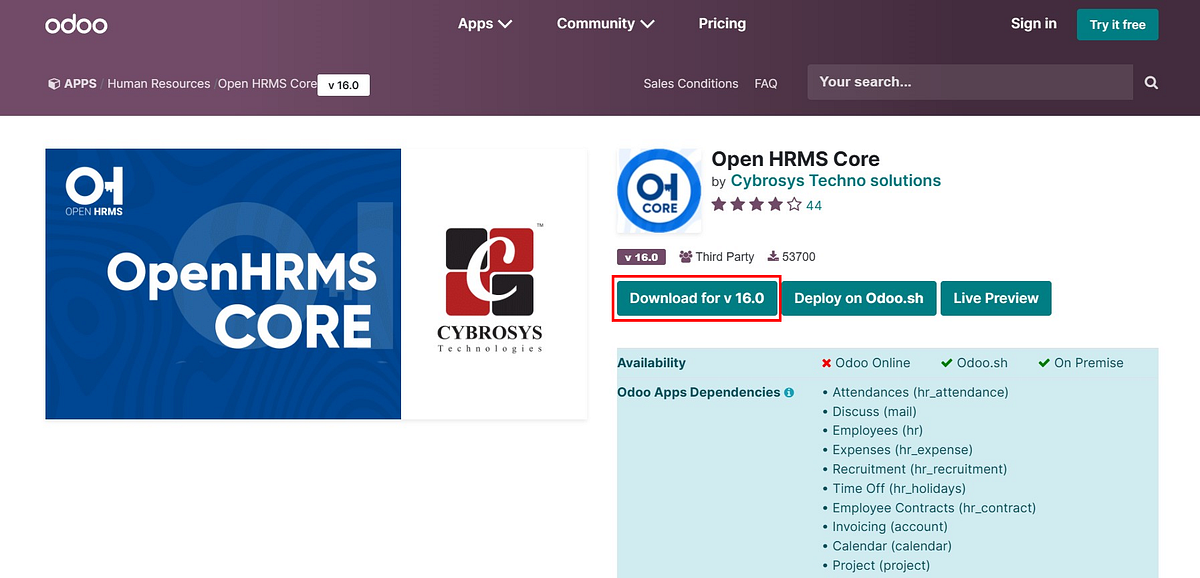The image size is (1200, 578).
Task: Click the info icon next to Odoo Apps Dependencies
Action: click(788, 392)
